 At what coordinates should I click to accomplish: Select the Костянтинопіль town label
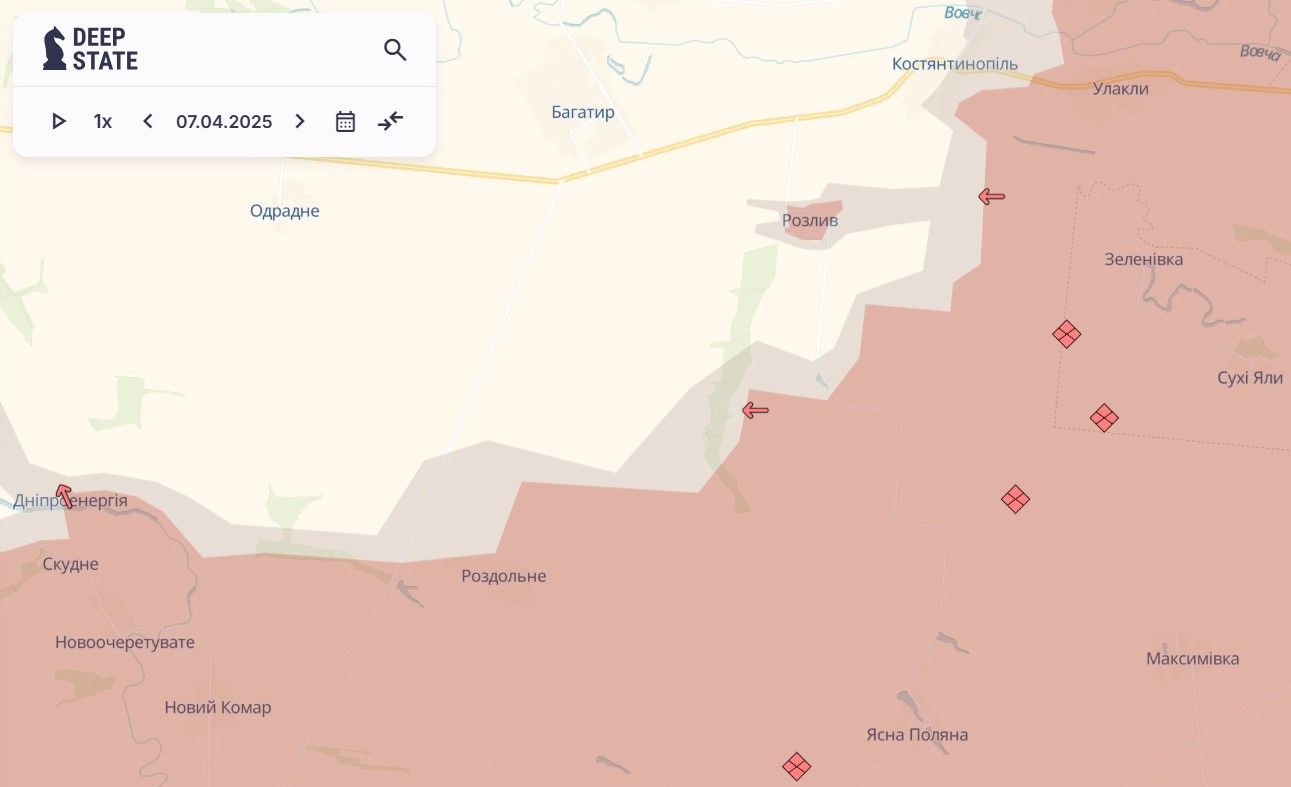click(955, 64)
